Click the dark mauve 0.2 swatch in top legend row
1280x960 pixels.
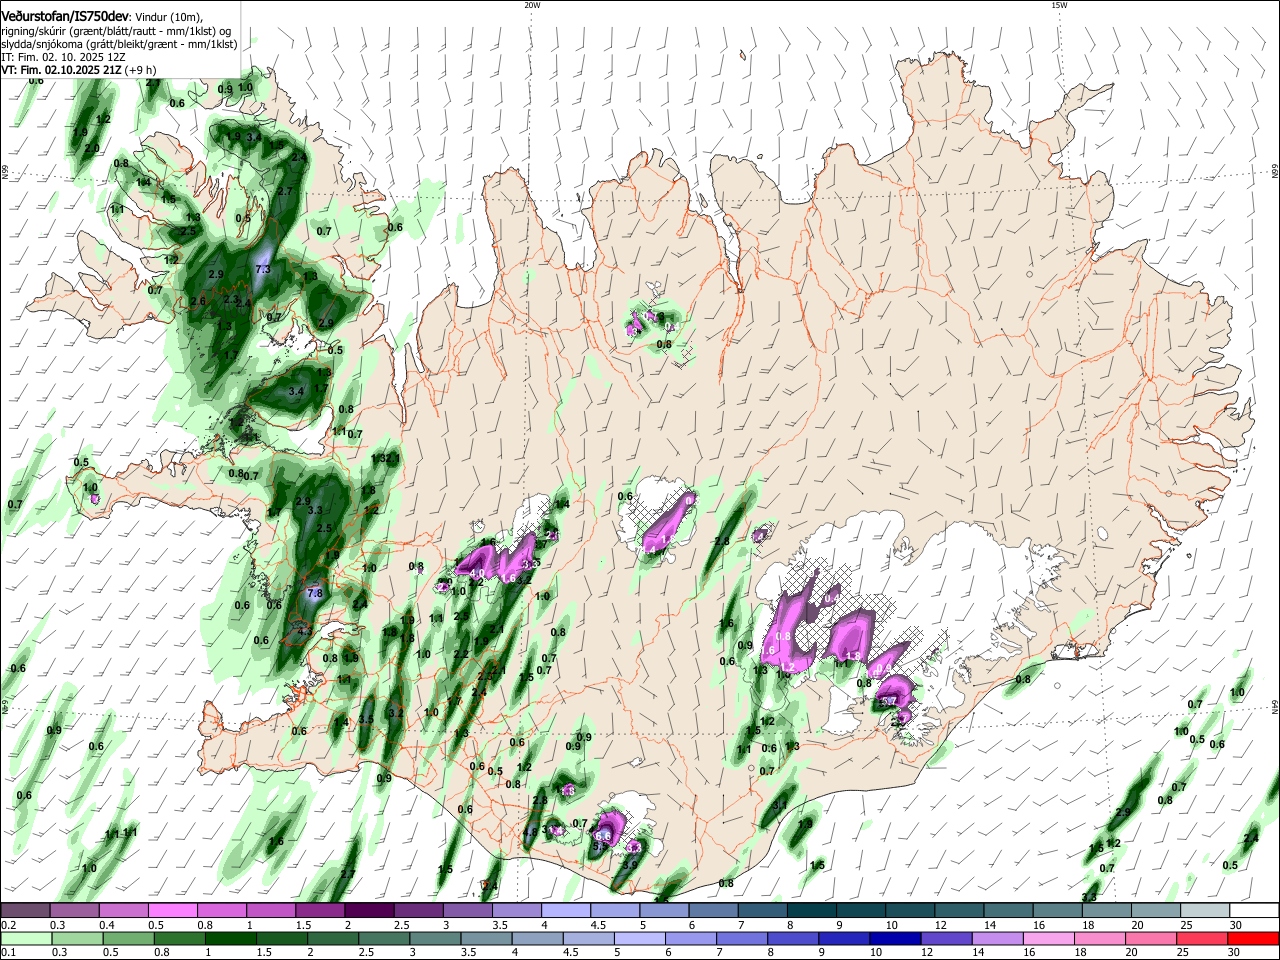(x=25, y=911)
